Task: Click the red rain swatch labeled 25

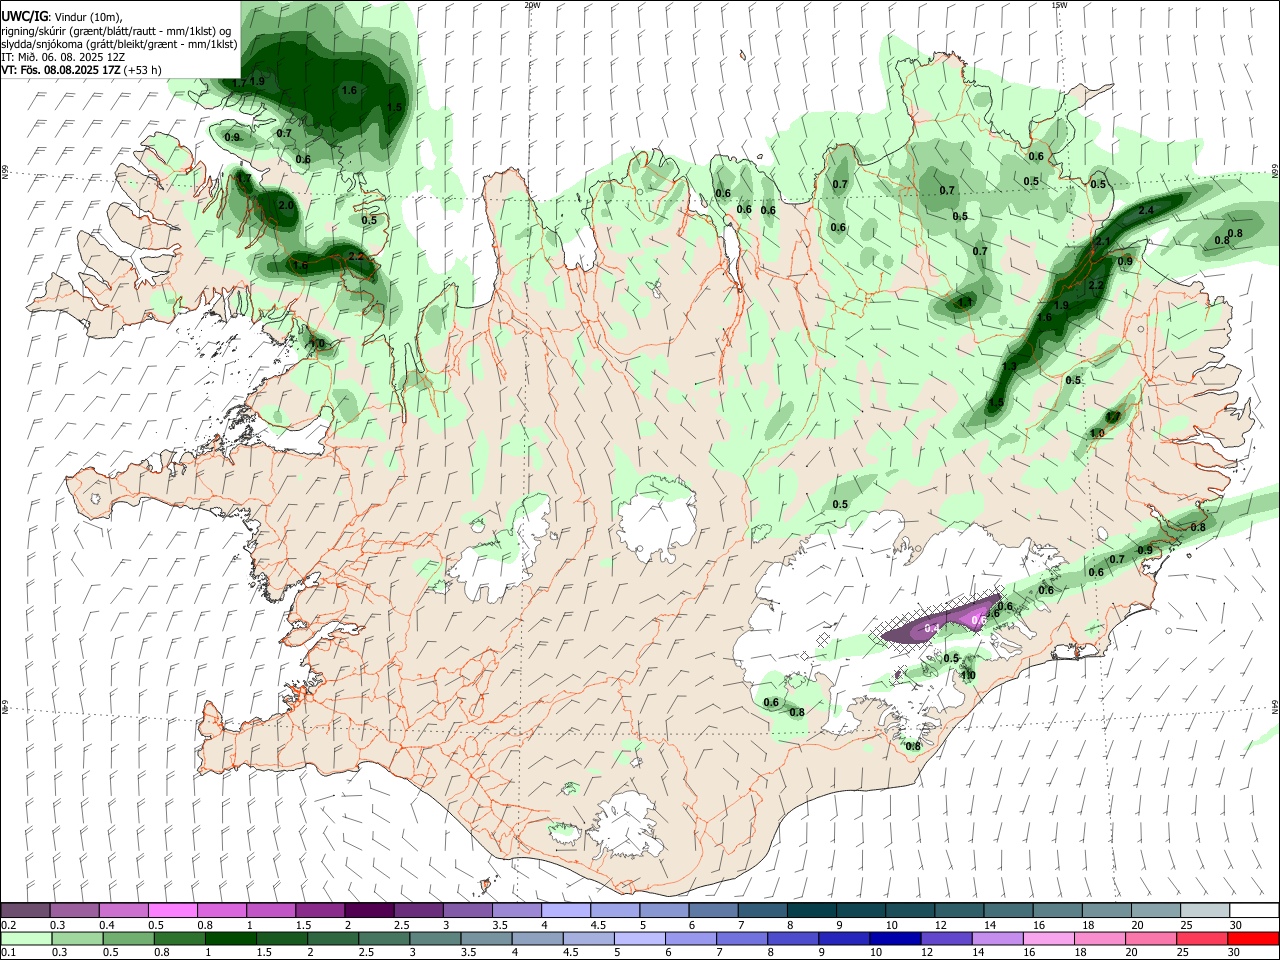Action: [1201, 938]
